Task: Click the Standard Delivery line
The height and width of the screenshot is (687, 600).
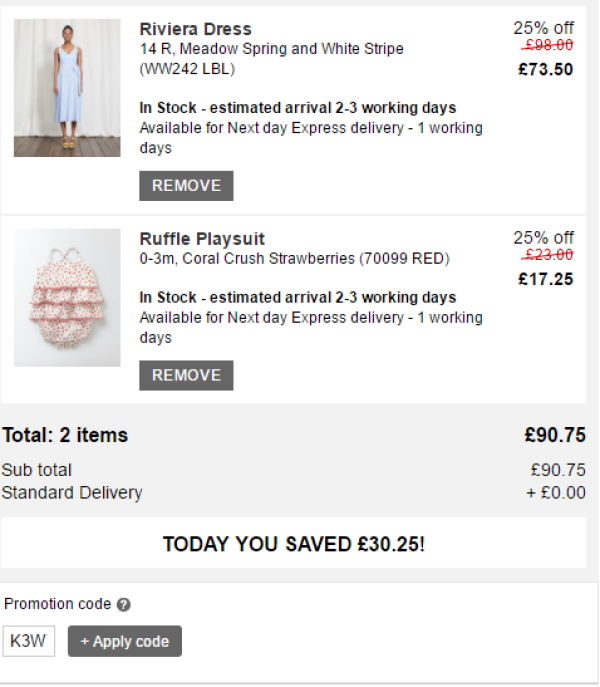Action: click(x=293, y=493)
